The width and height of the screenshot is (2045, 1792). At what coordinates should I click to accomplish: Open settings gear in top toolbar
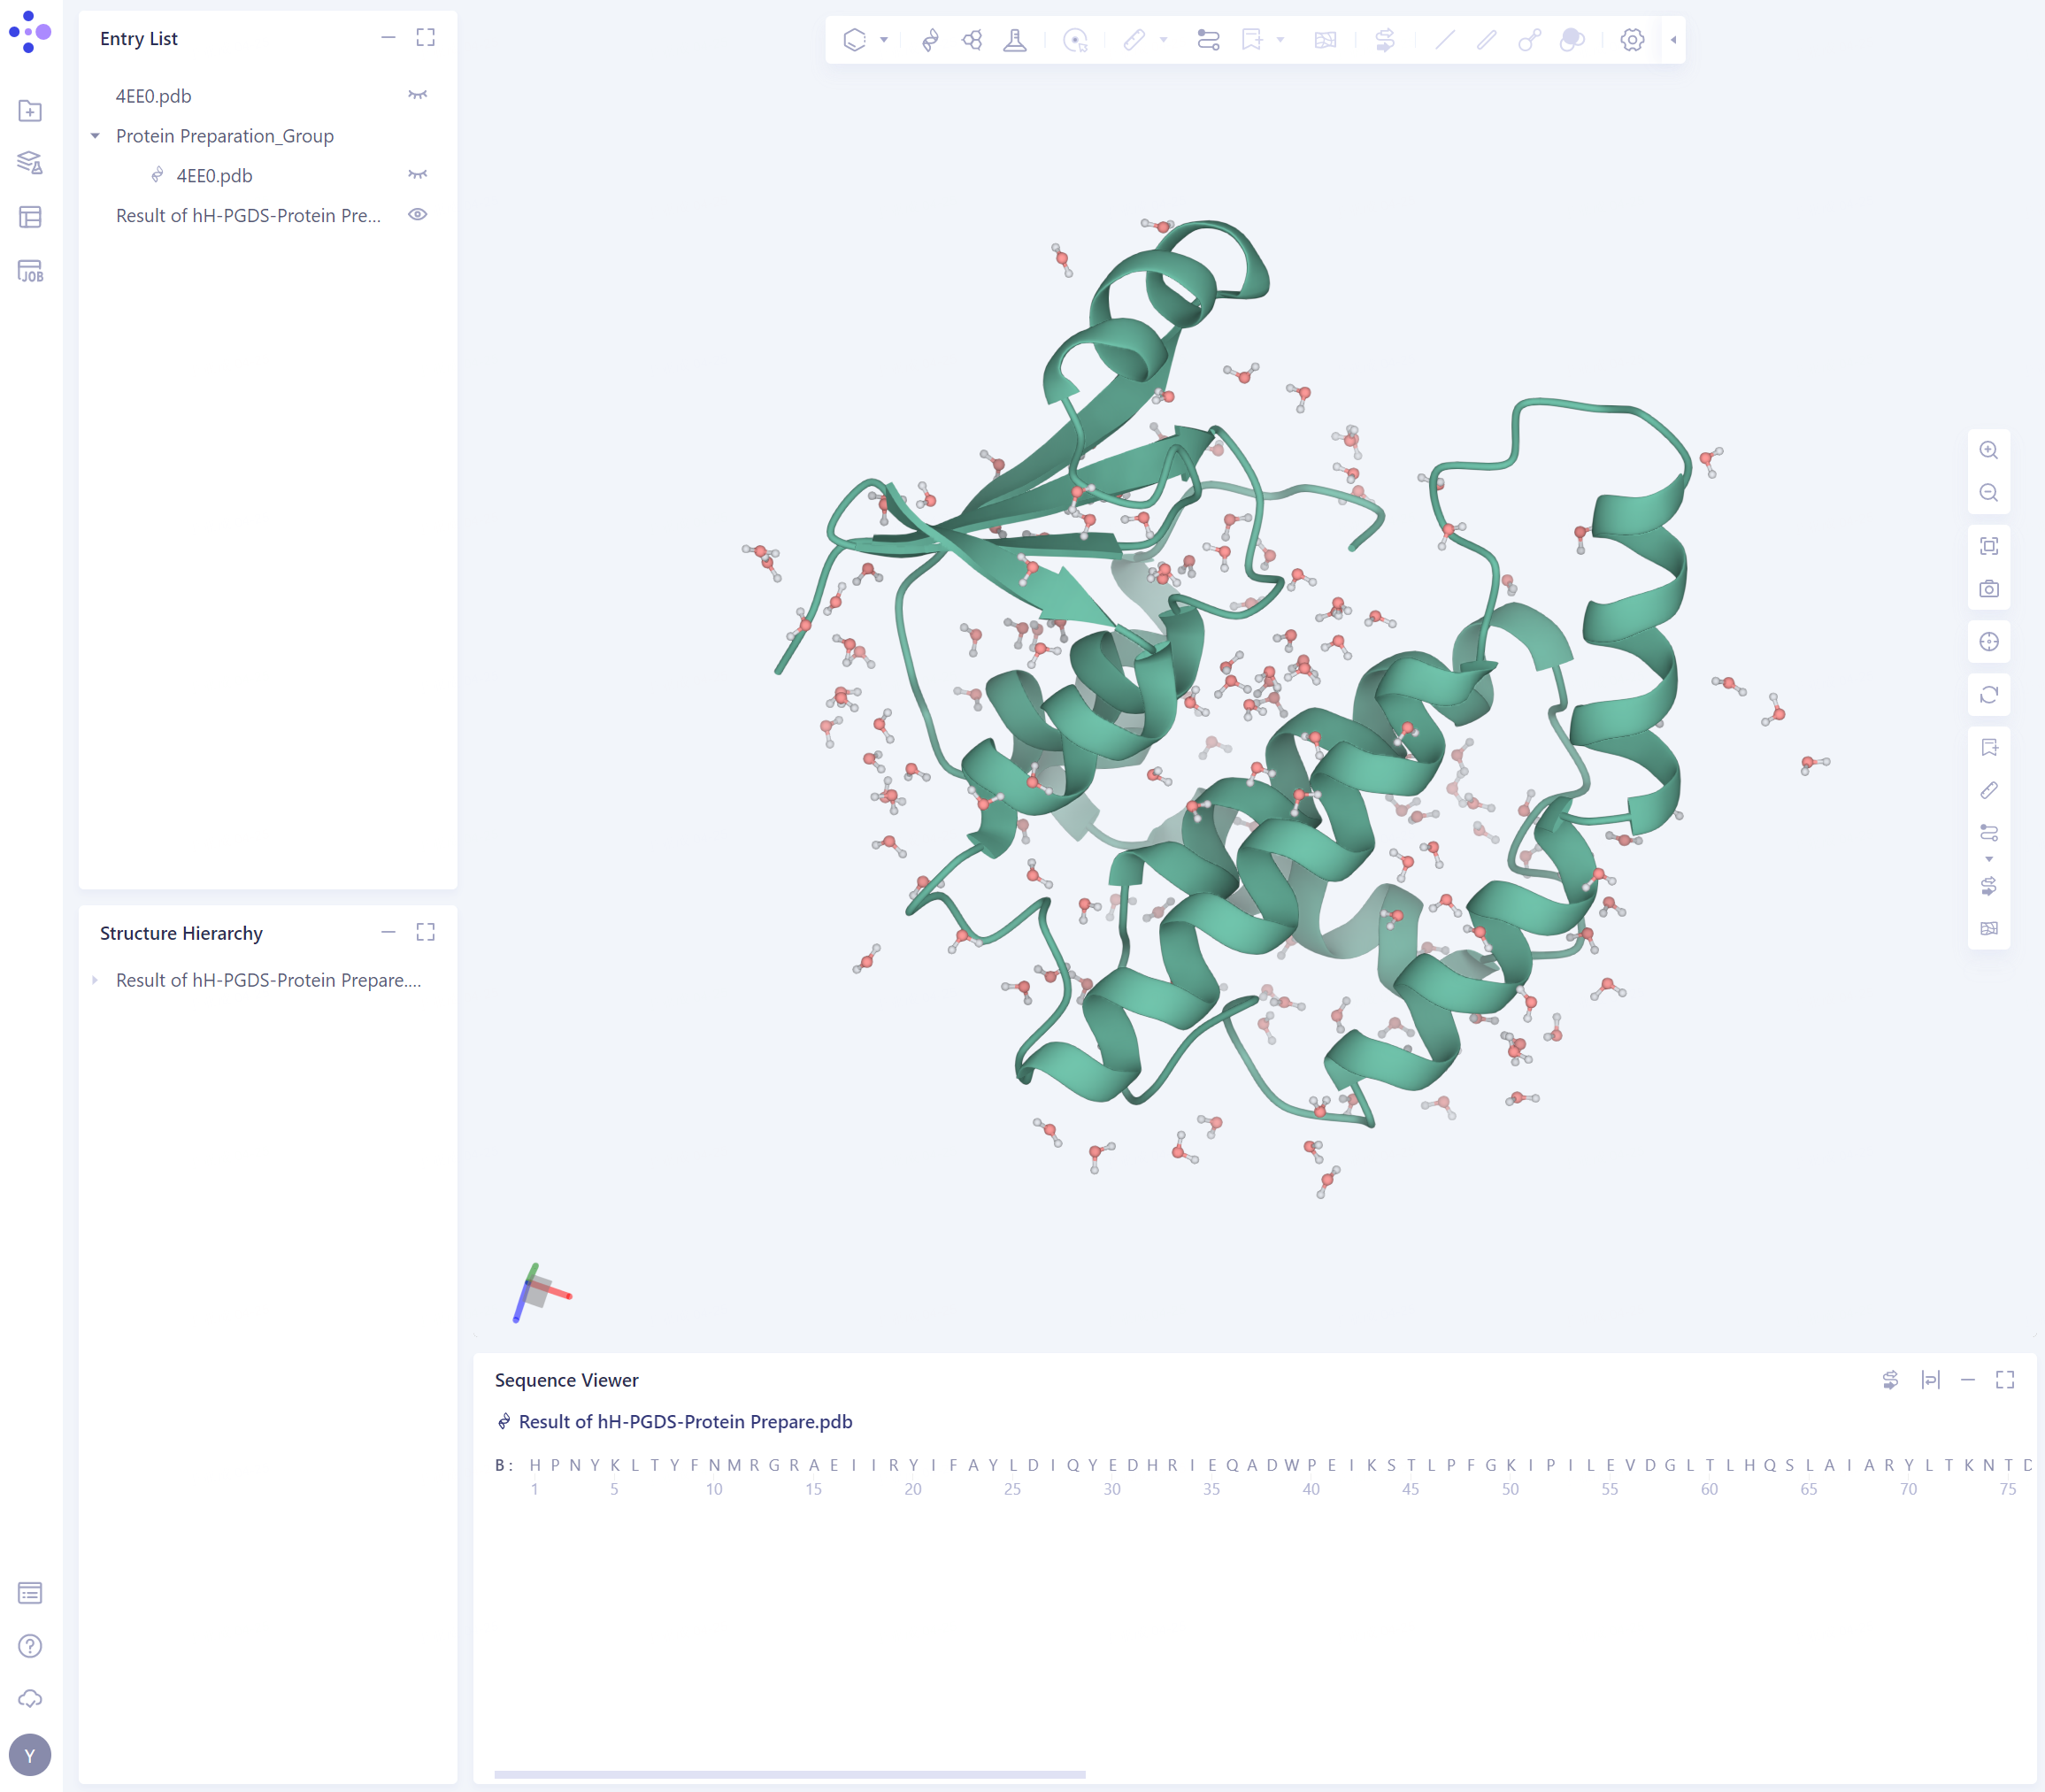1632,40
